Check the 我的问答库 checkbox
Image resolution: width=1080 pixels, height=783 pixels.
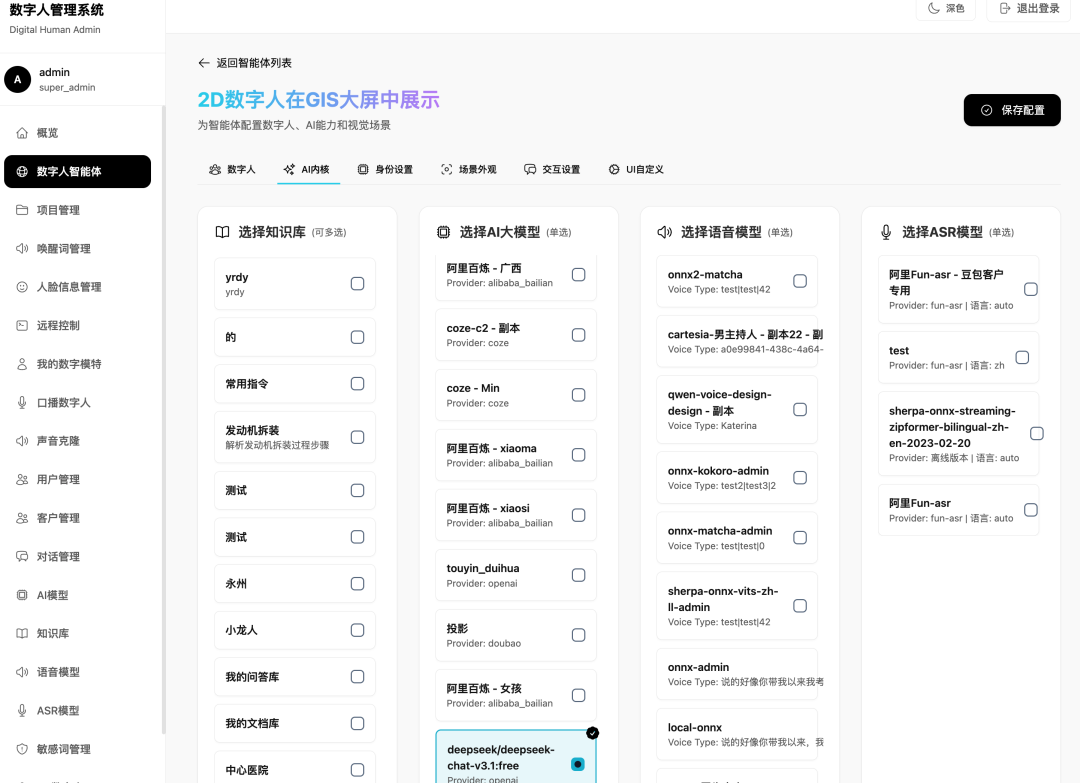[357, 677]
